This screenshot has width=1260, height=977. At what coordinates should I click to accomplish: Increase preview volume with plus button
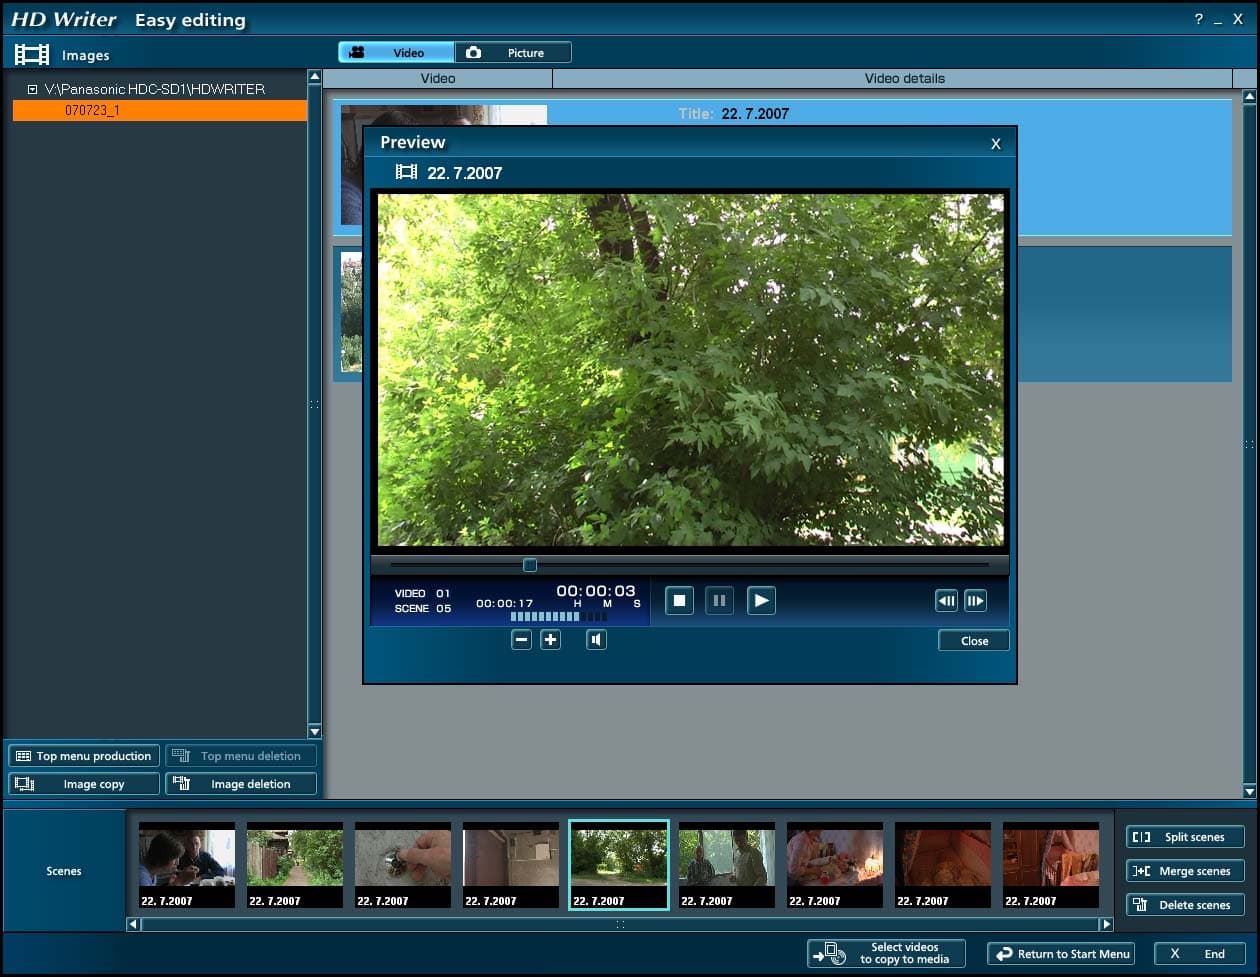click(551, 640)
